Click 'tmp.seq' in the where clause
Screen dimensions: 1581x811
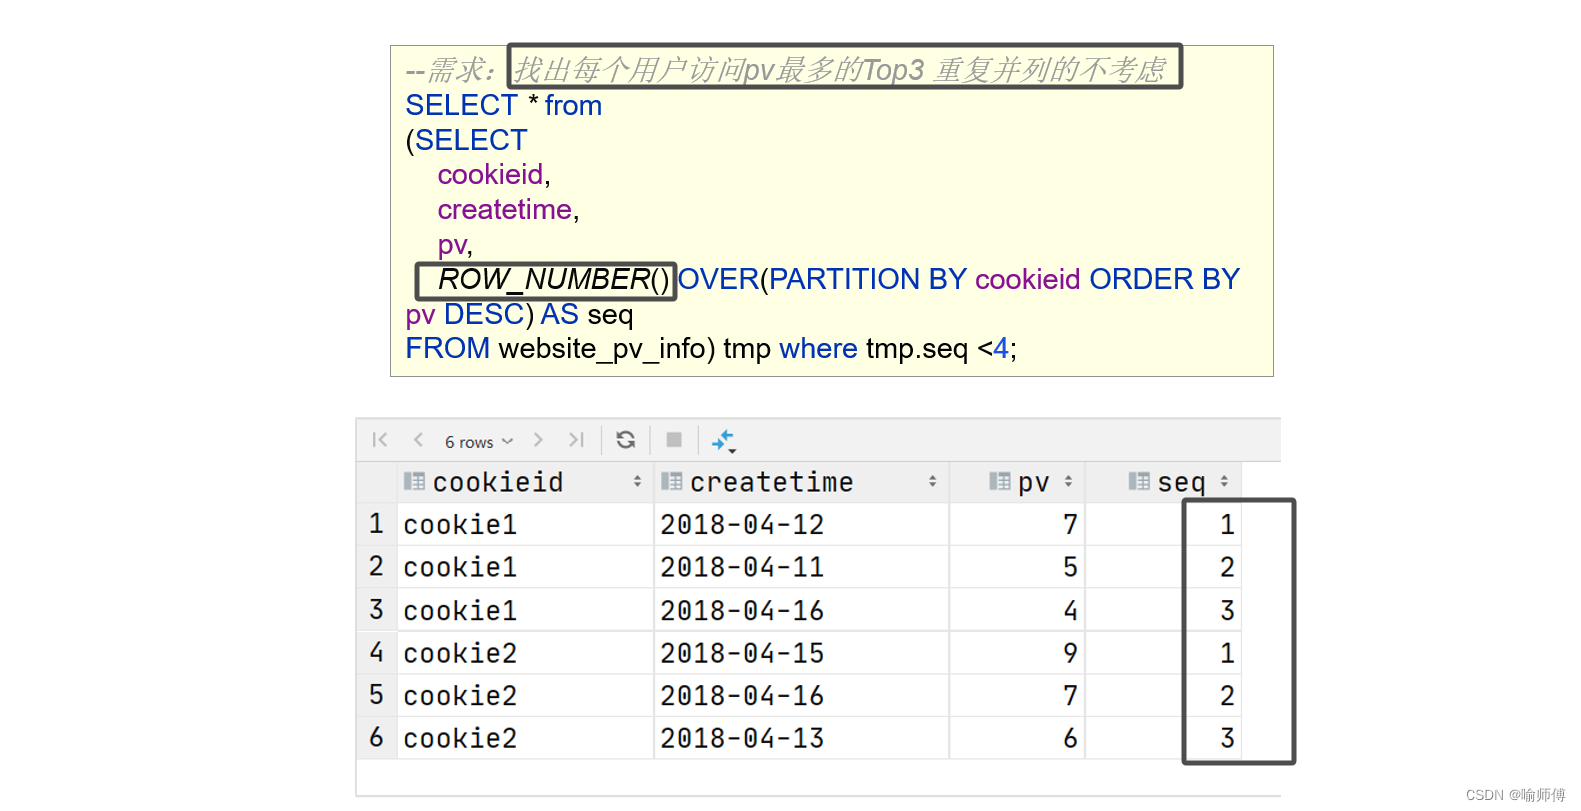[917, 349]
